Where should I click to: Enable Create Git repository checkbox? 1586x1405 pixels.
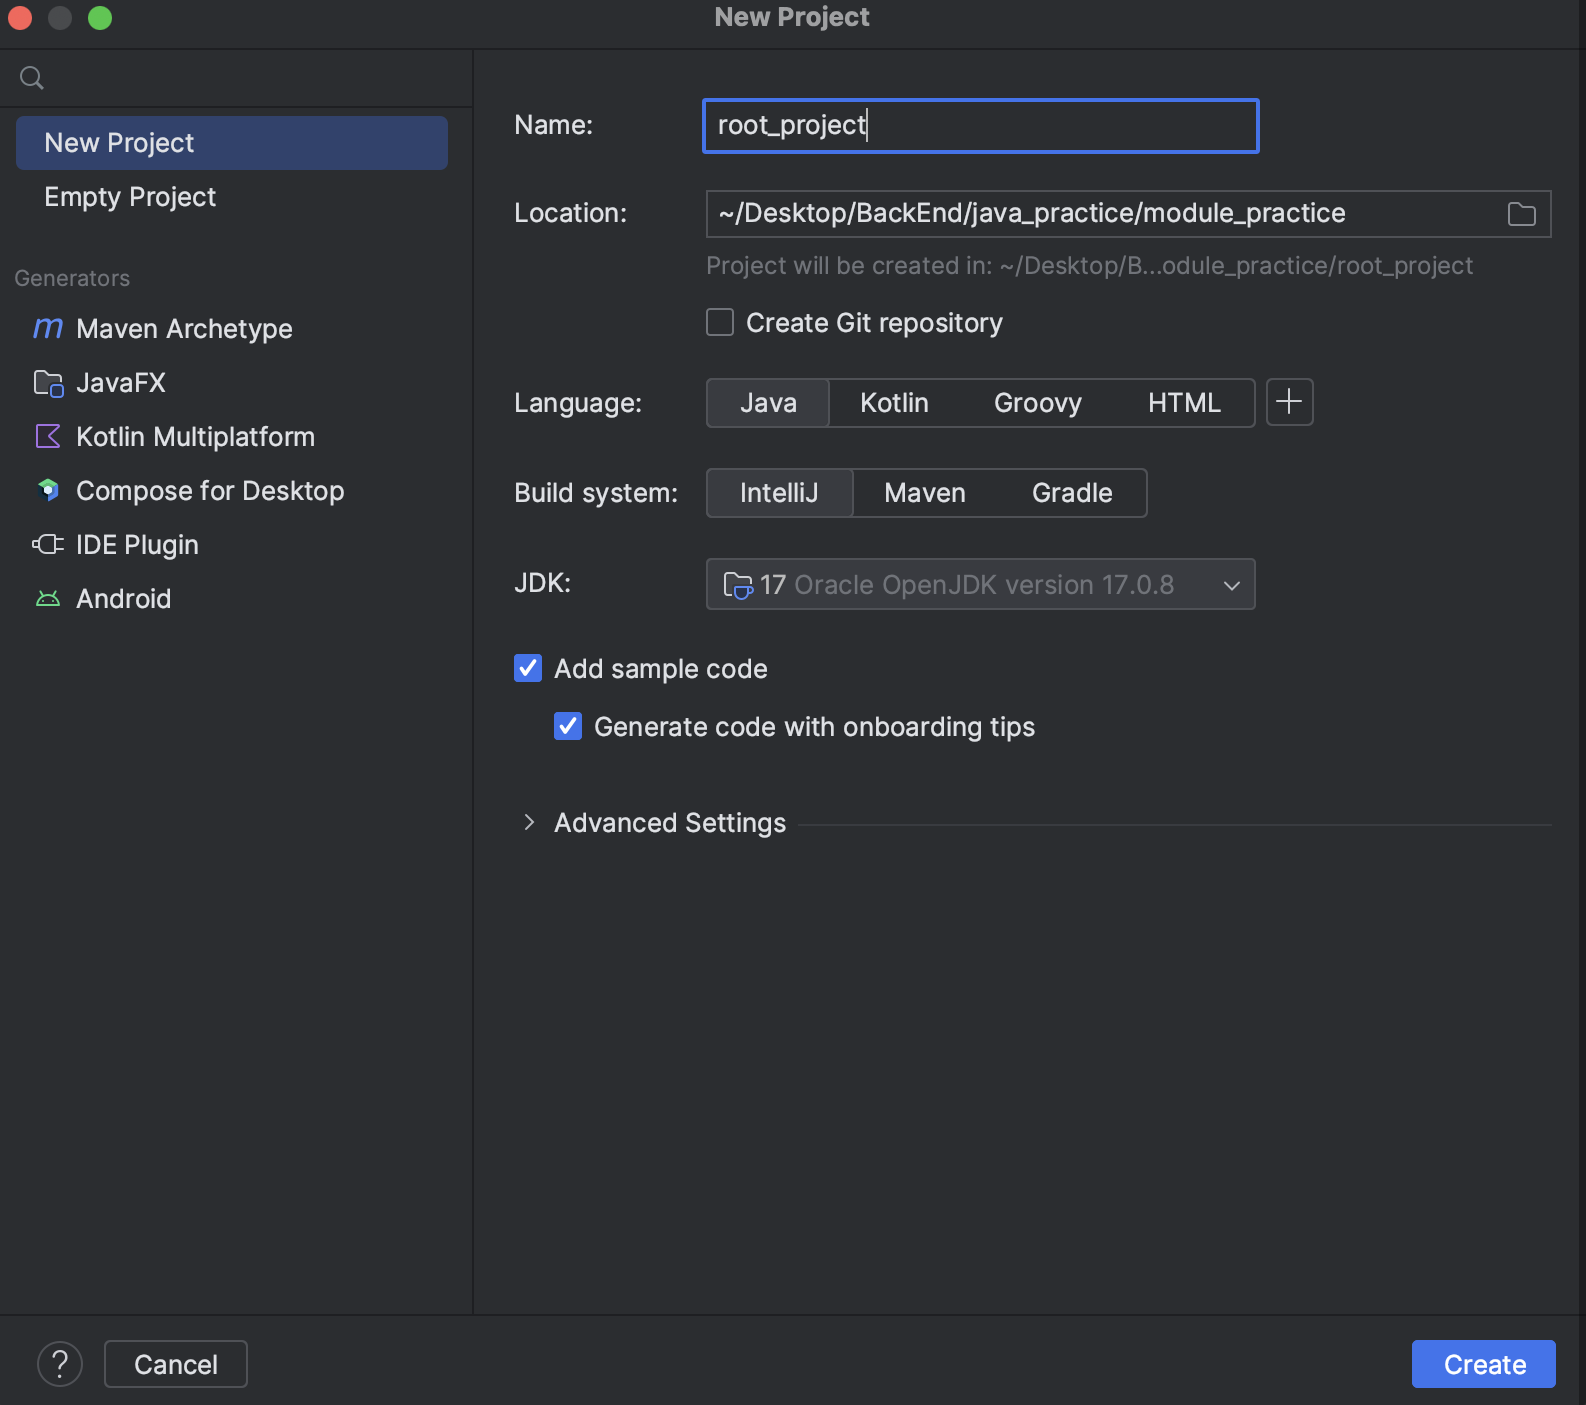720,322
